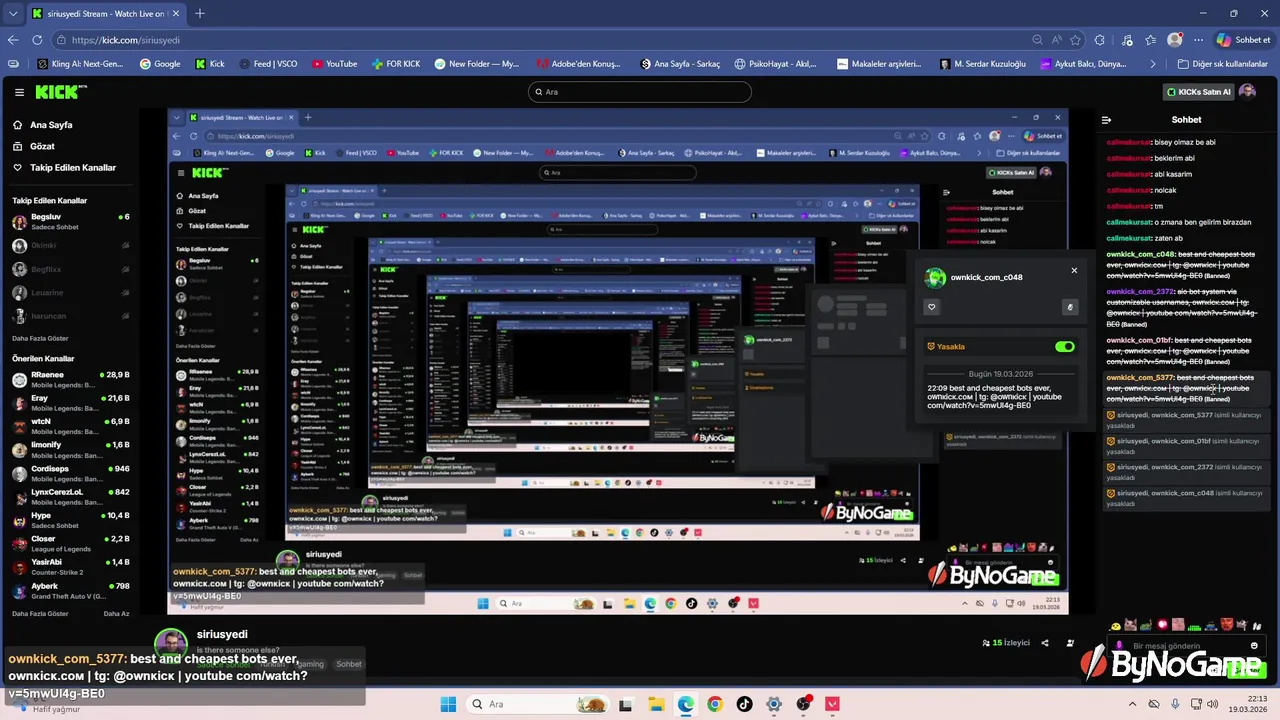Viewport: 1280px width, 720px height.
Task: Click the mute icon on ownkick_com_c048 card
Action: 1070,307
